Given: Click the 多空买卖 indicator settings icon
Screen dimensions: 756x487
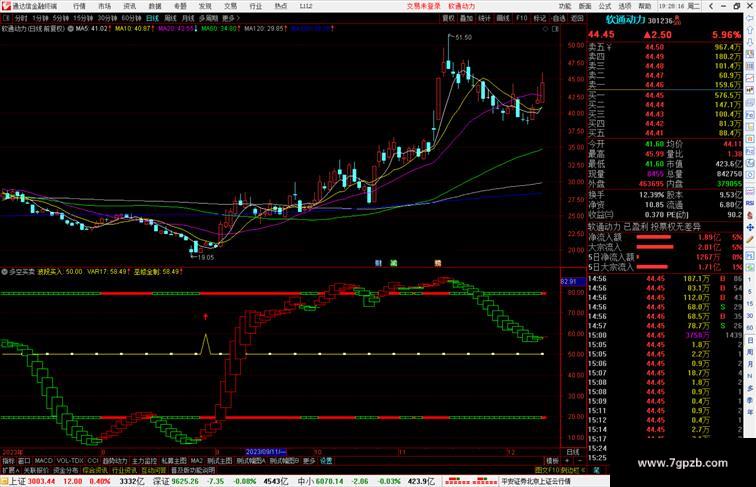Looking at the screenshot, I should point(5,272).
